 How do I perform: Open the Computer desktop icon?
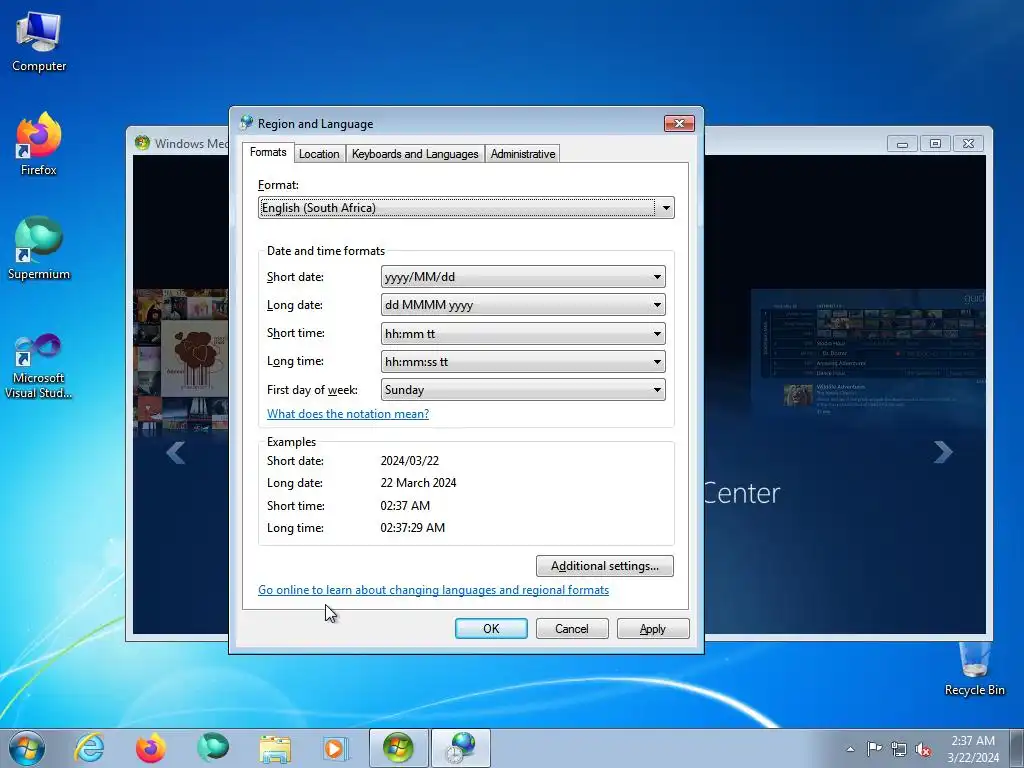tap(39, 42)
